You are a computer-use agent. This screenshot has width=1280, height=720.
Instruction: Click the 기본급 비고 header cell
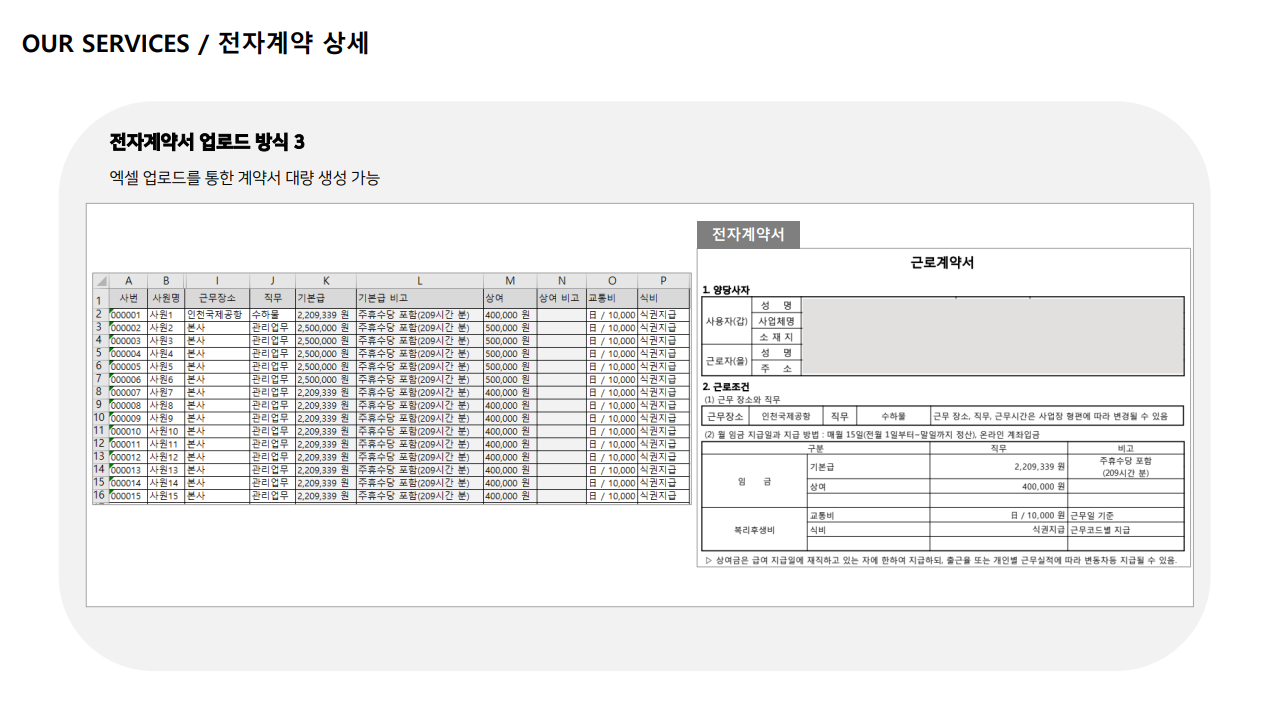pos(419,298)
